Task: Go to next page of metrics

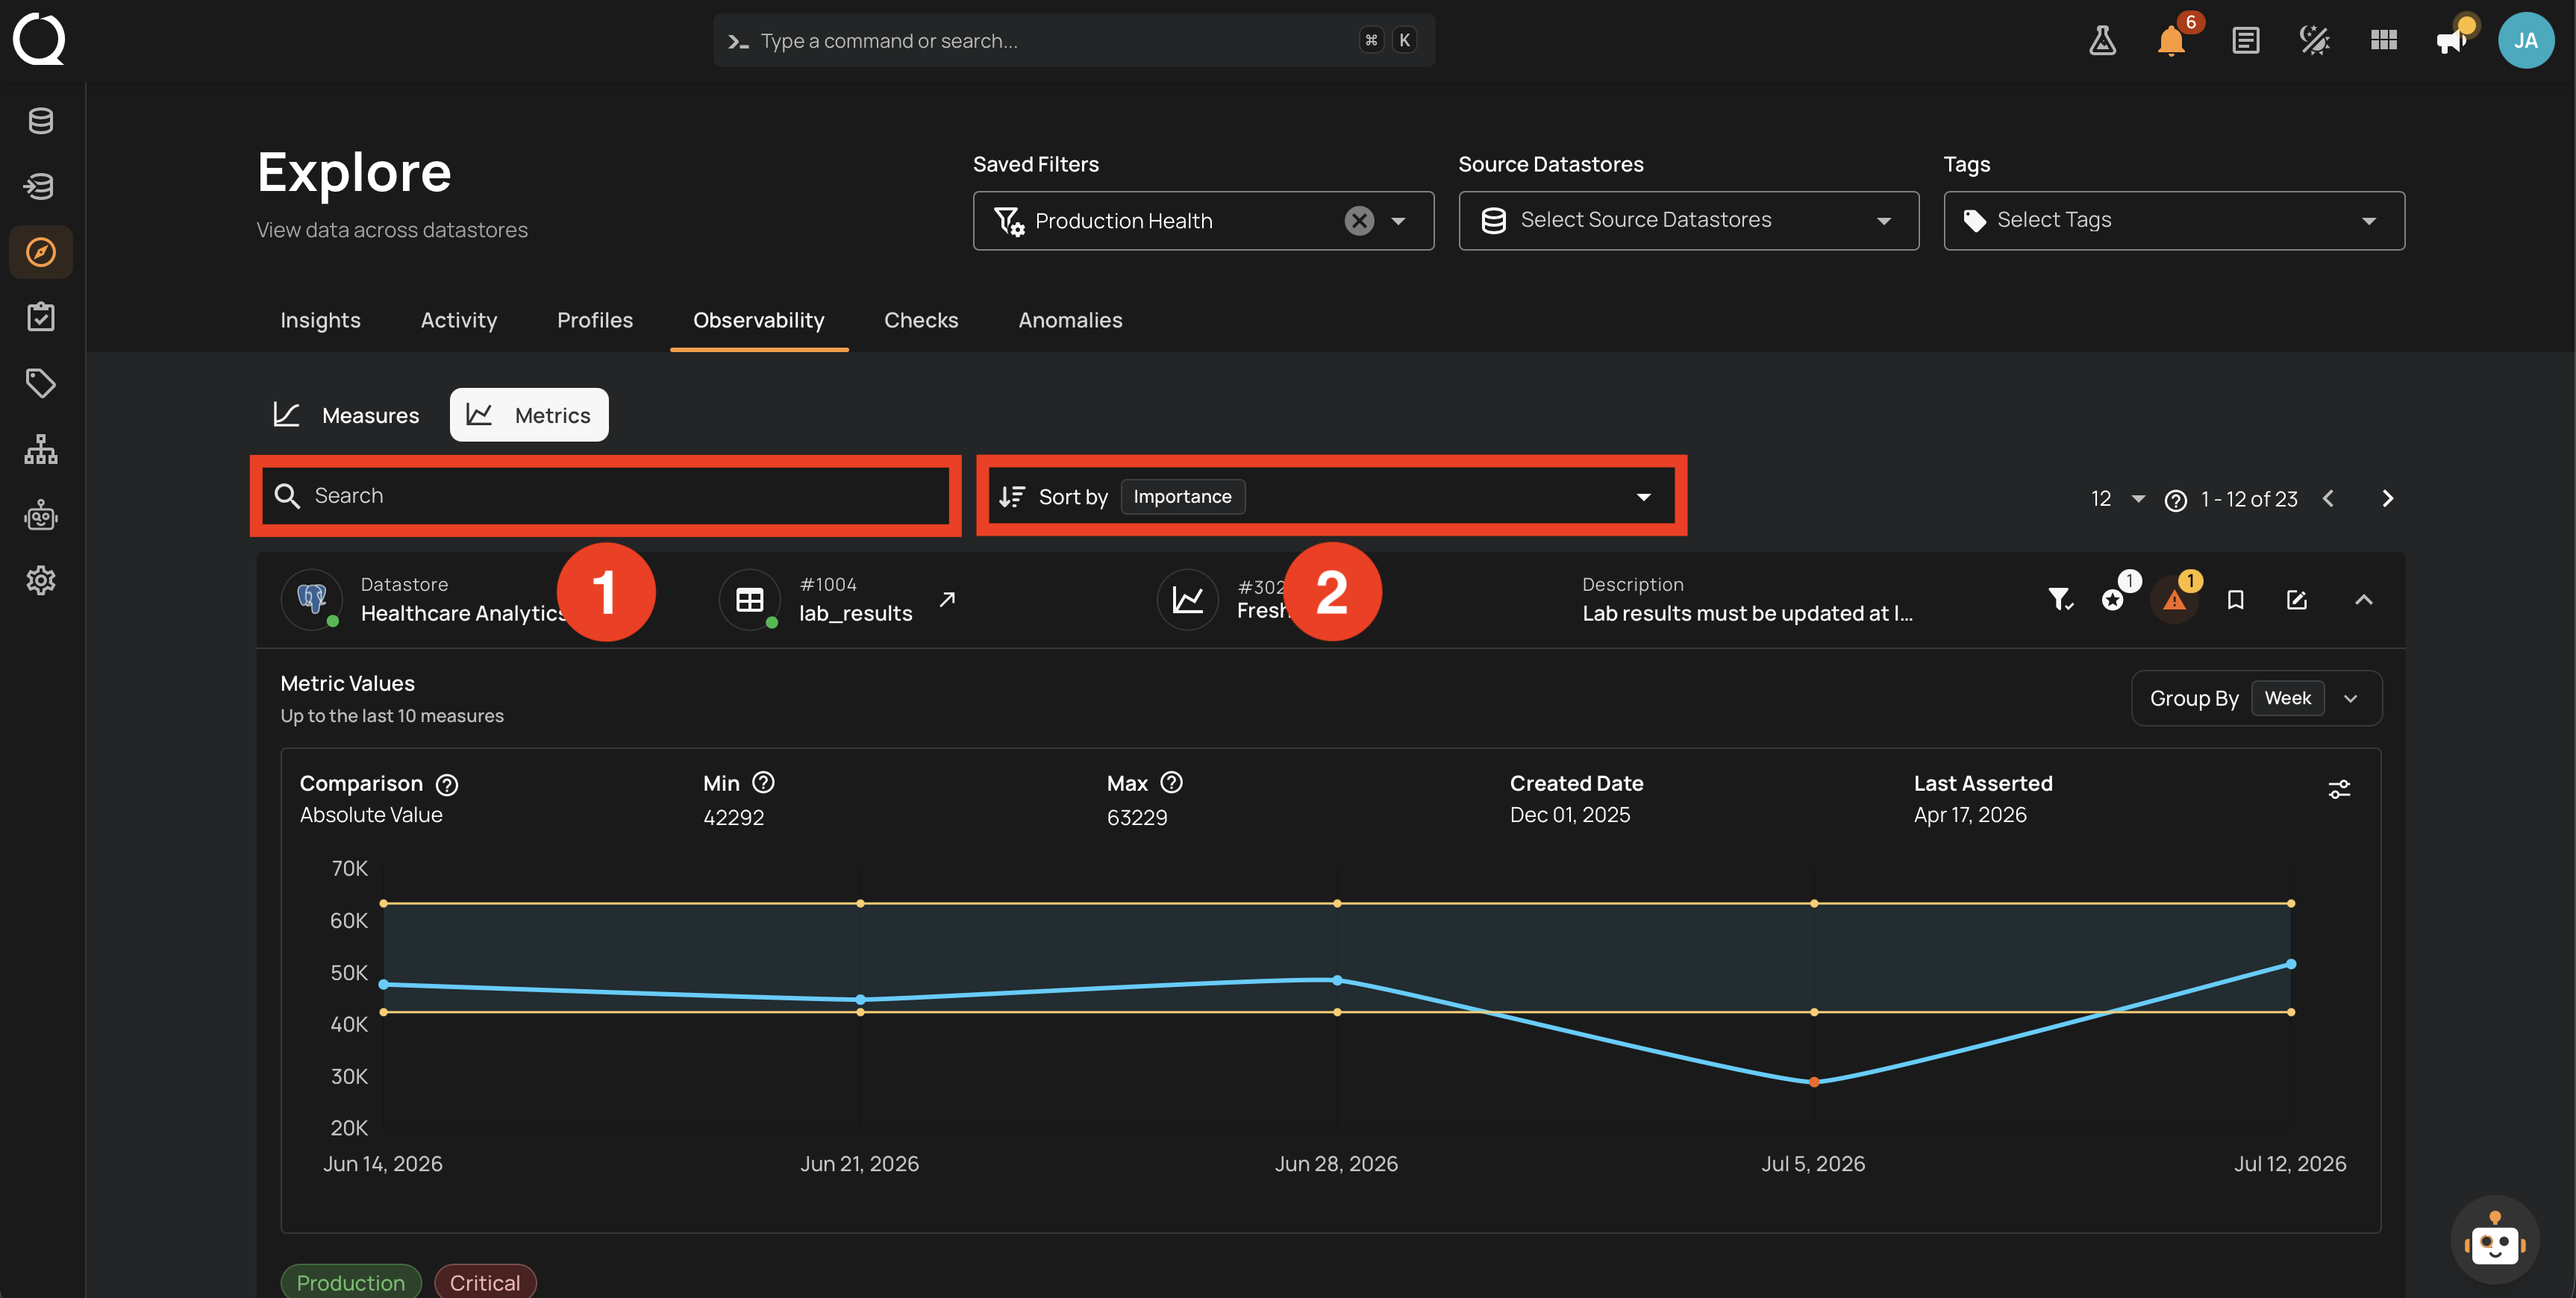Action: coord(2387,499)
